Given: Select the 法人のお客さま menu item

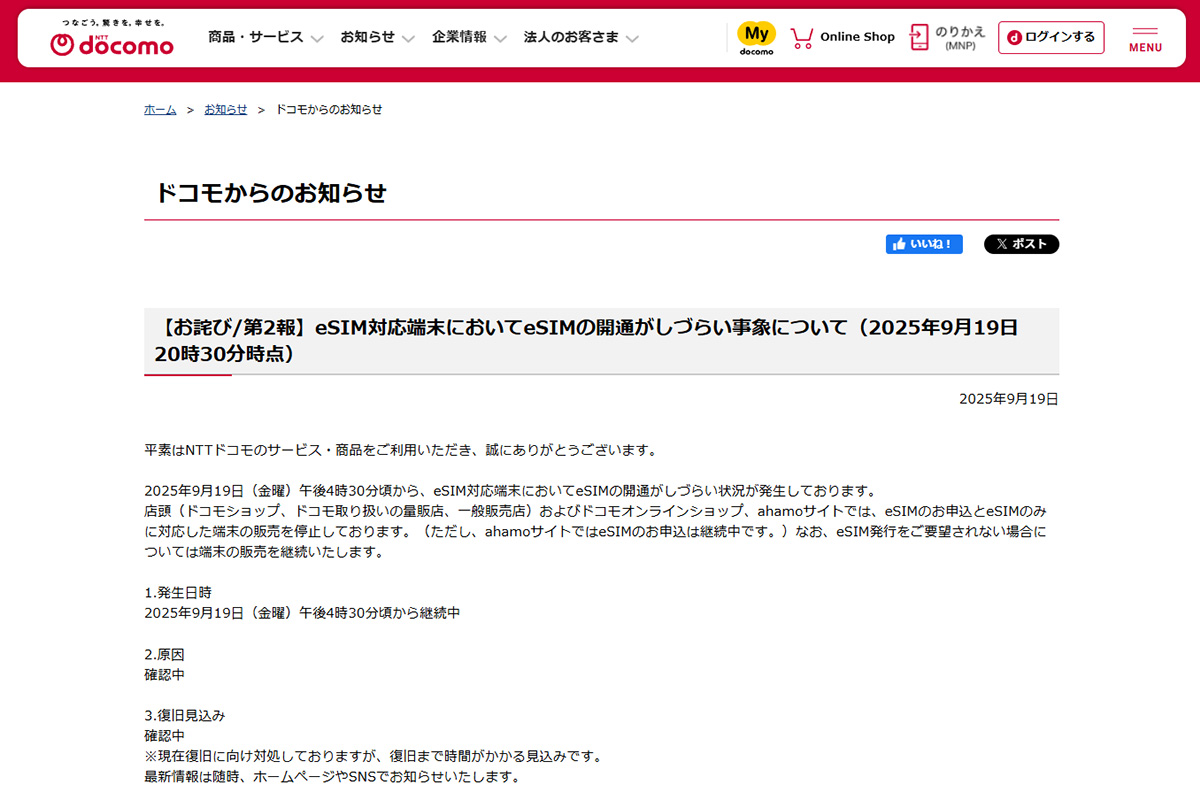Looking at the screenshot, I should click(x=570, y=37).
